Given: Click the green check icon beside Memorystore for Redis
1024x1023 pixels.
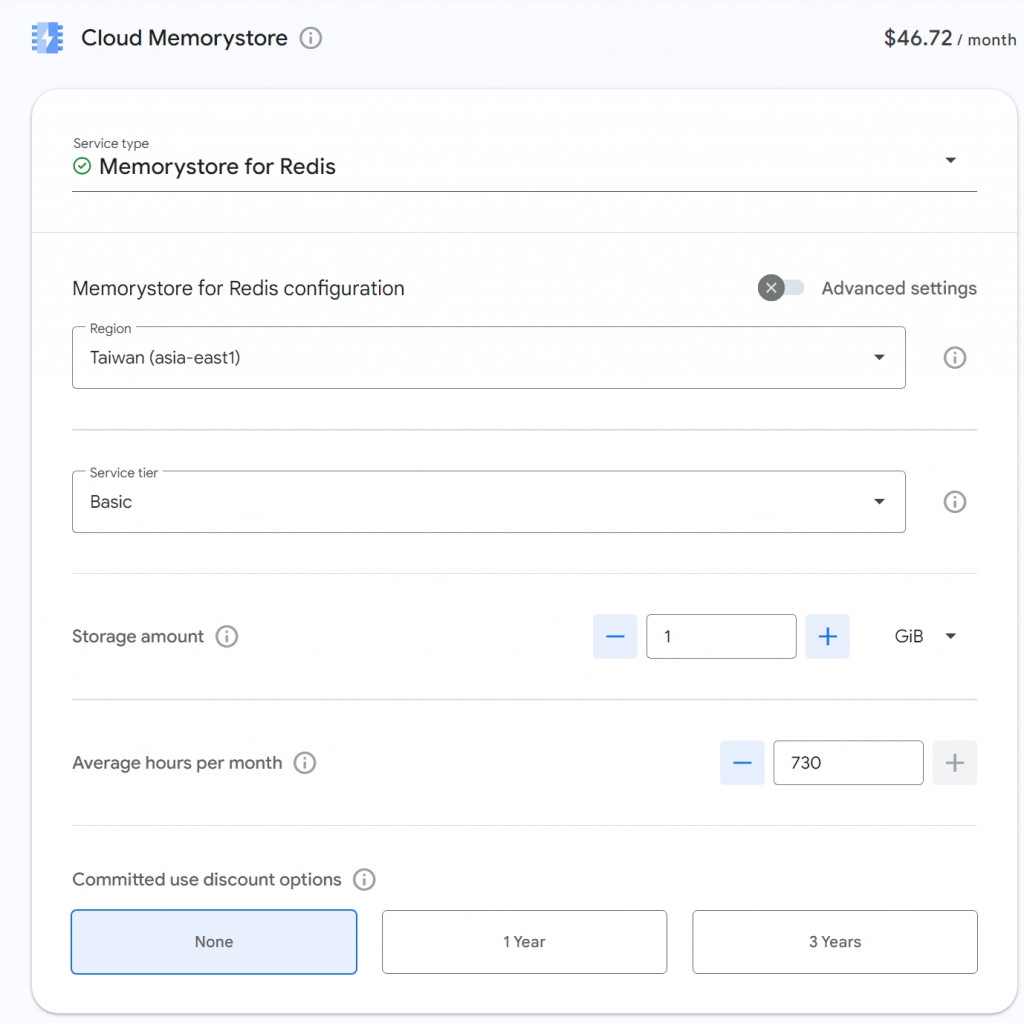Looking at the screenshot, I should pos(82,166).
